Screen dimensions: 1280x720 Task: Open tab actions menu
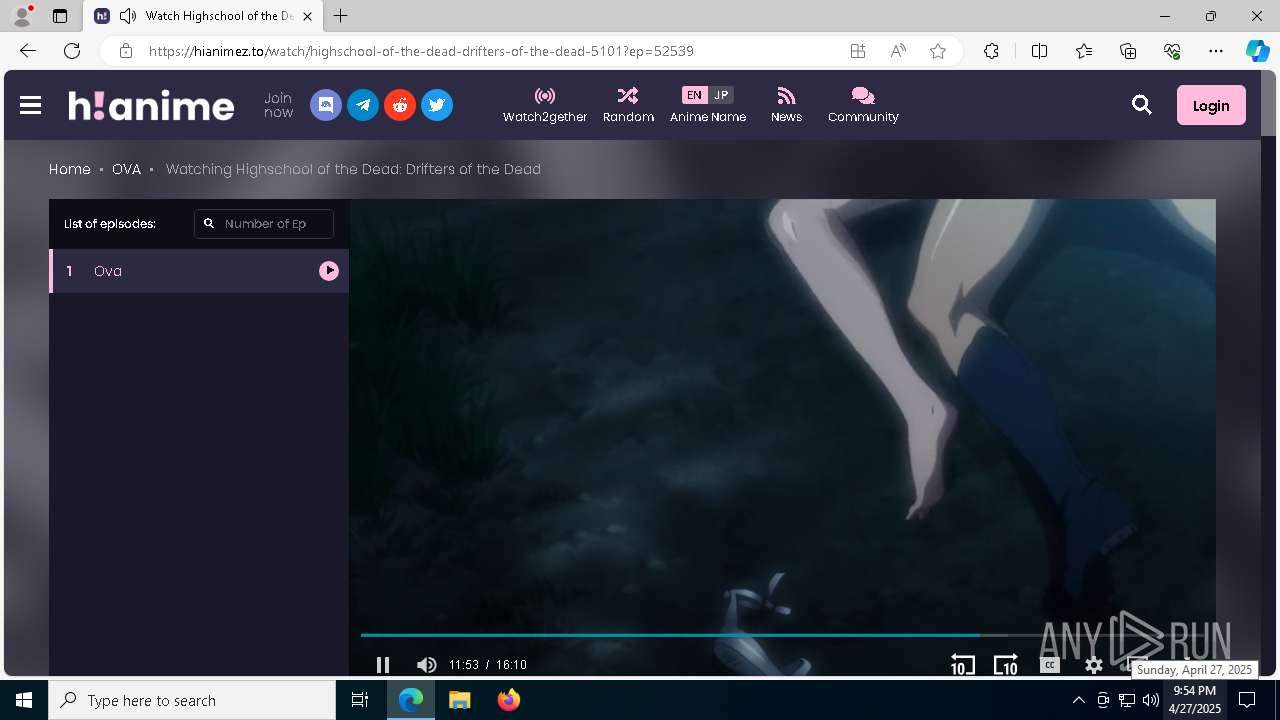pyautogui.click(x=59, y=16)
